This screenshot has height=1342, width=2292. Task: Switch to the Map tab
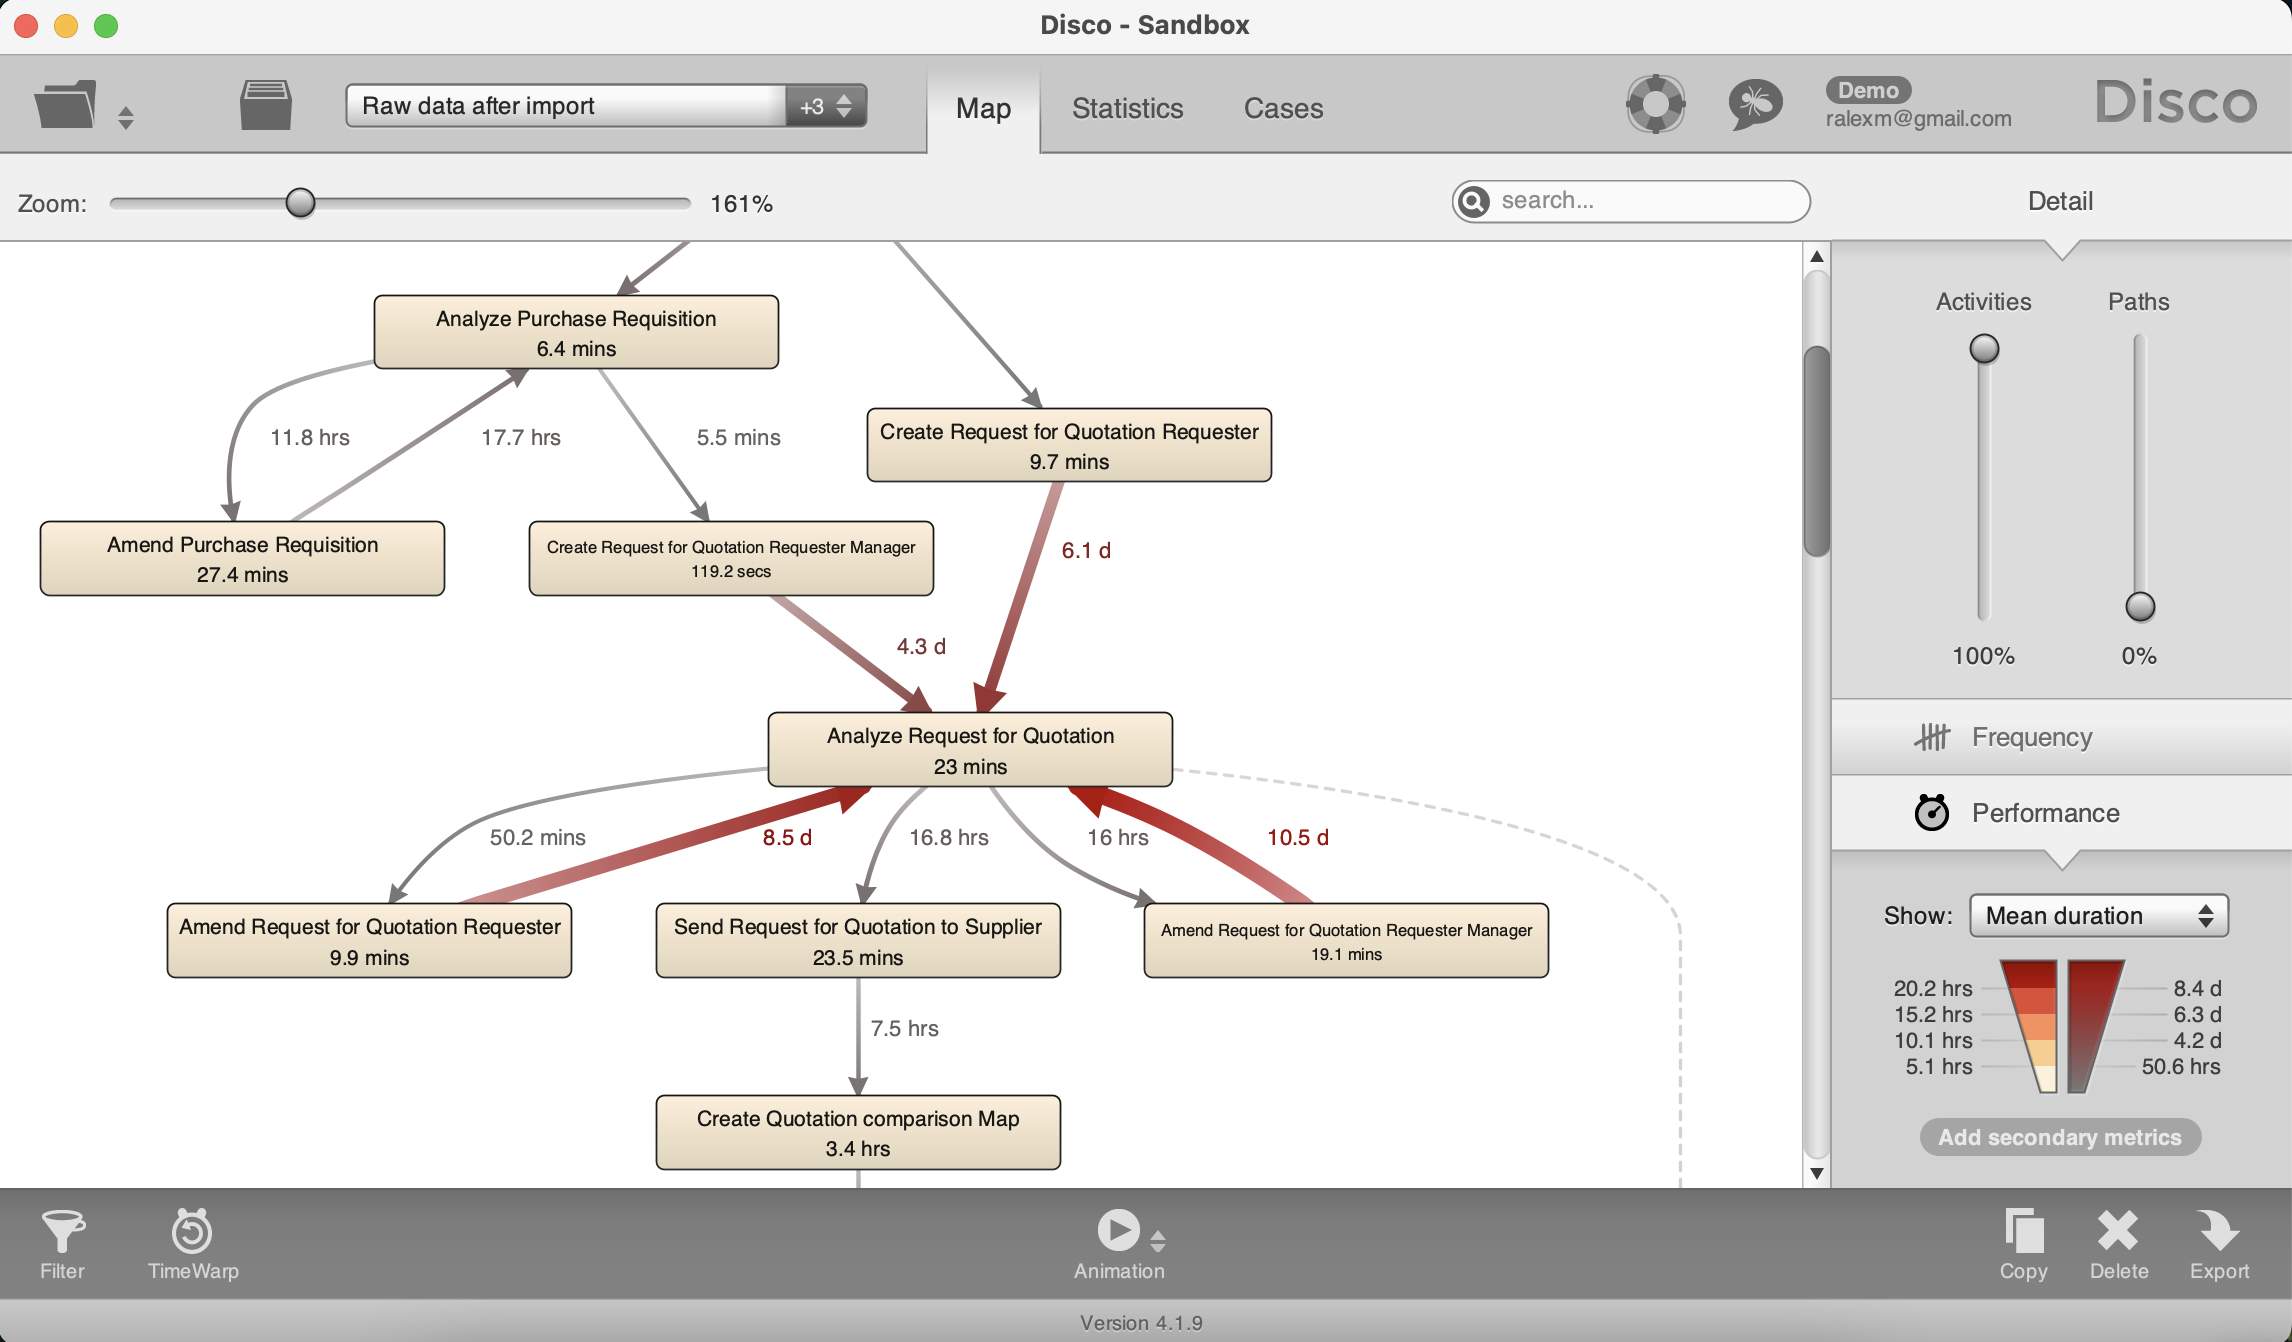983,108
